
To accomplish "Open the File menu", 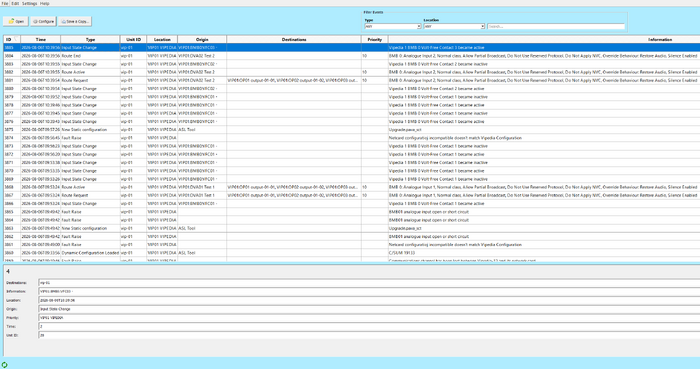I will [x=4, y=3].
